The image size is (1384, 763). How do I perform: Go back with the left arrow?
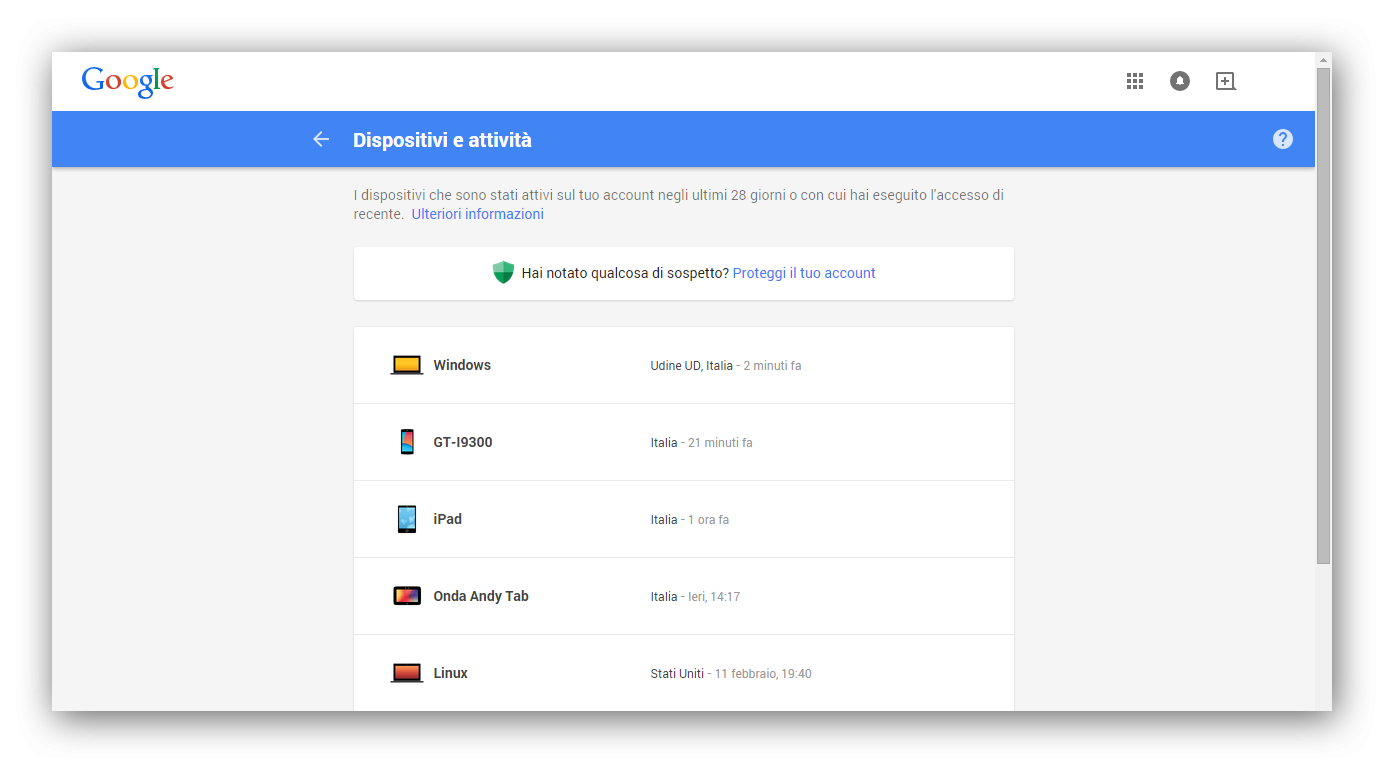coord(321,139)
